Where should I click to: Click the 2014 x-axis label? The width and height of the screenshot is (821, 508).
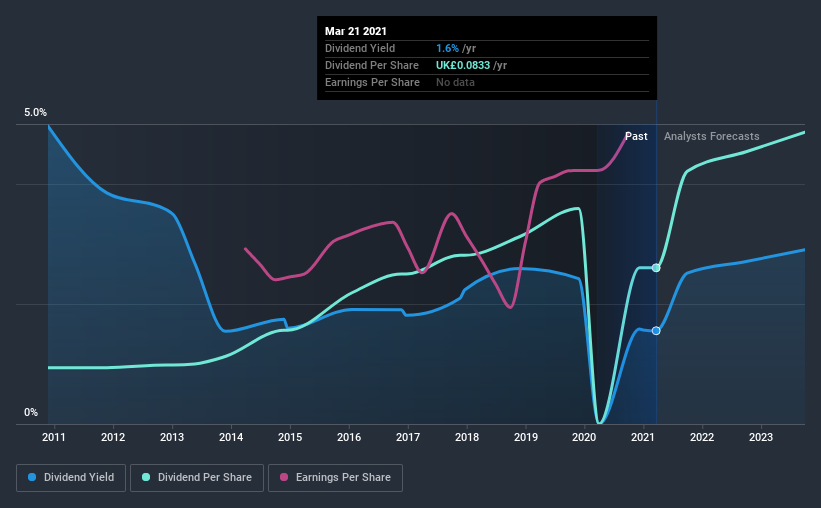231,437
